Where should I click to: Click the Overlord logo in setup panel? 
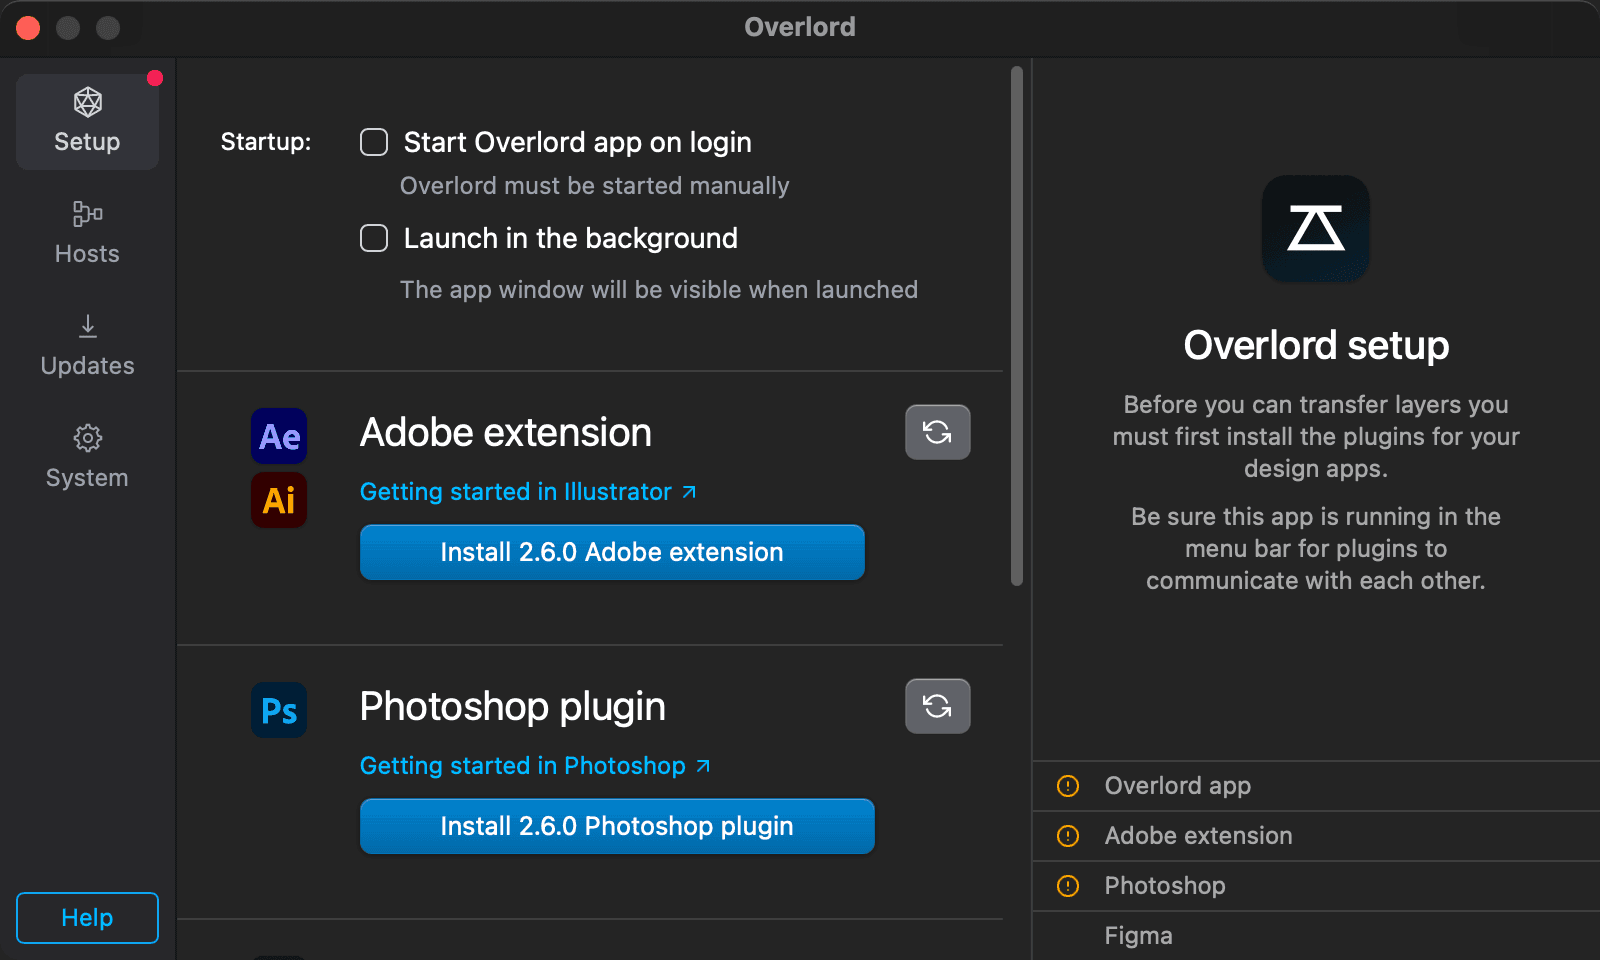pyautogui.click(x=1316, y=229)
